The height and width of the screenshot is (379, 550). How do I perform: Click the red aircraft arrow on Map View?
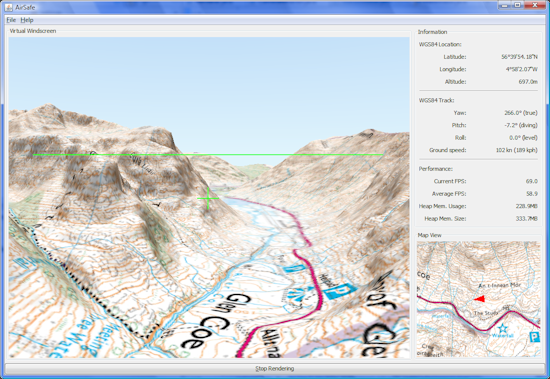479,299
